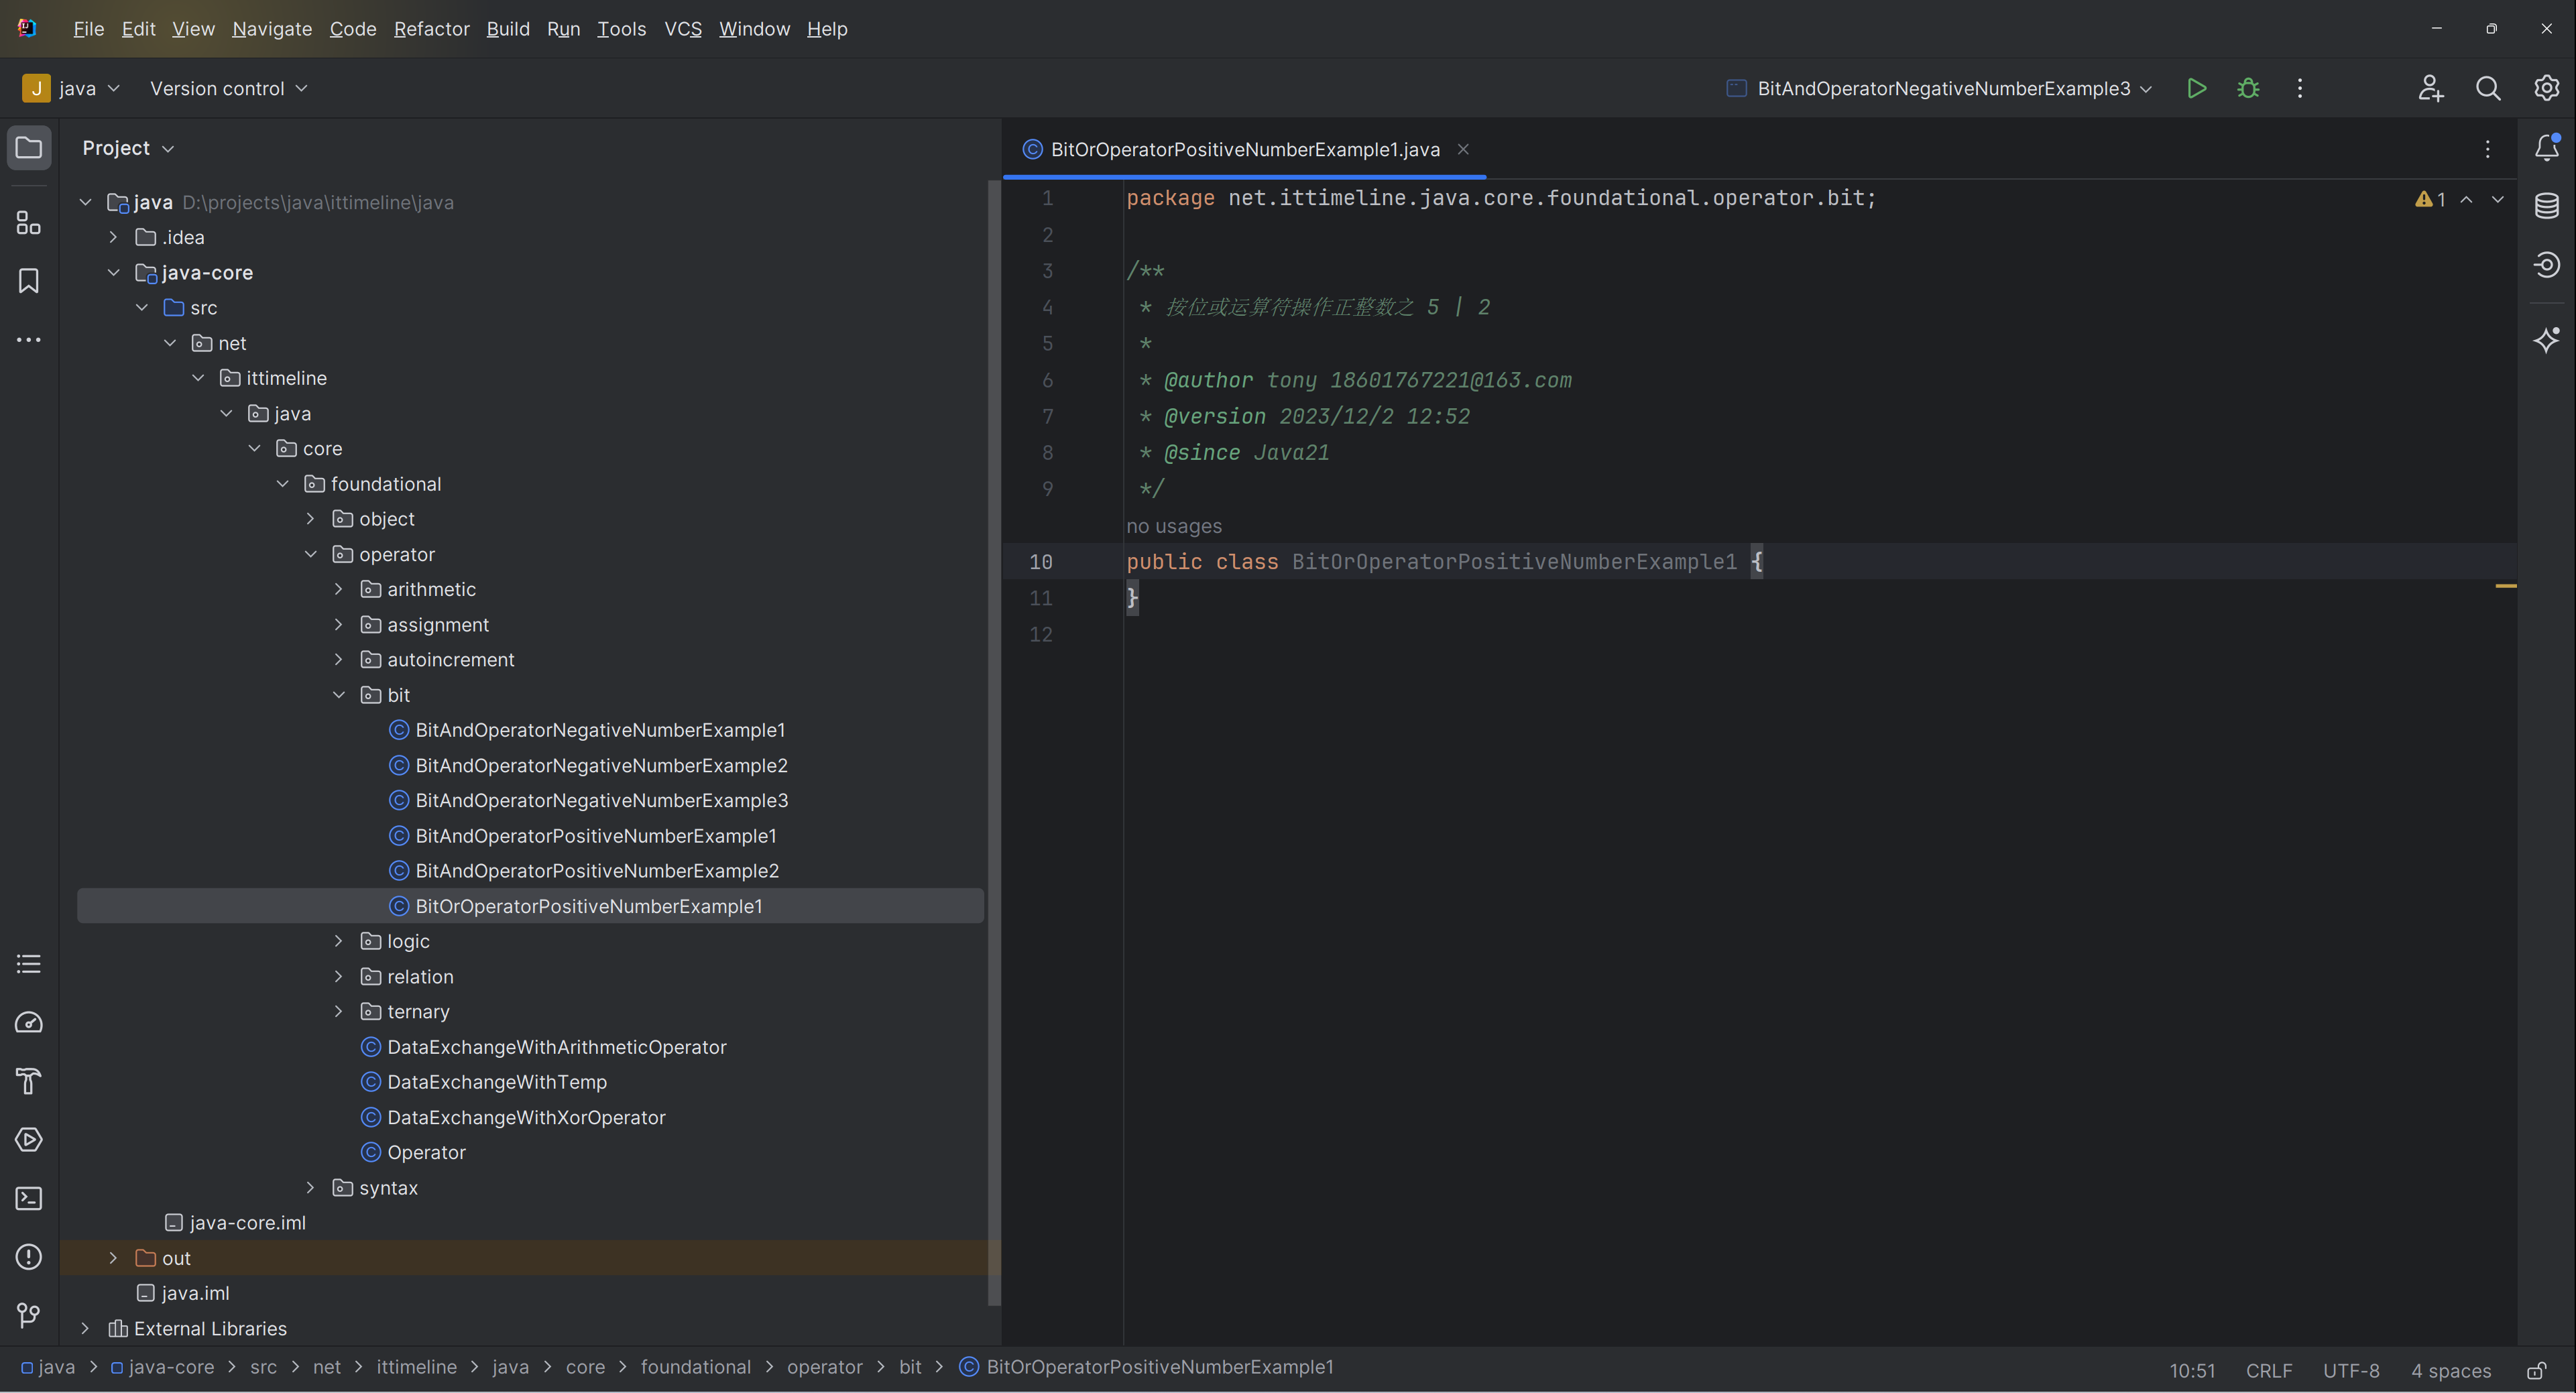The height and width of the screenshot is (1393, 2576).
Task: Open more run actions menu
Action: tap(2300, 88)
